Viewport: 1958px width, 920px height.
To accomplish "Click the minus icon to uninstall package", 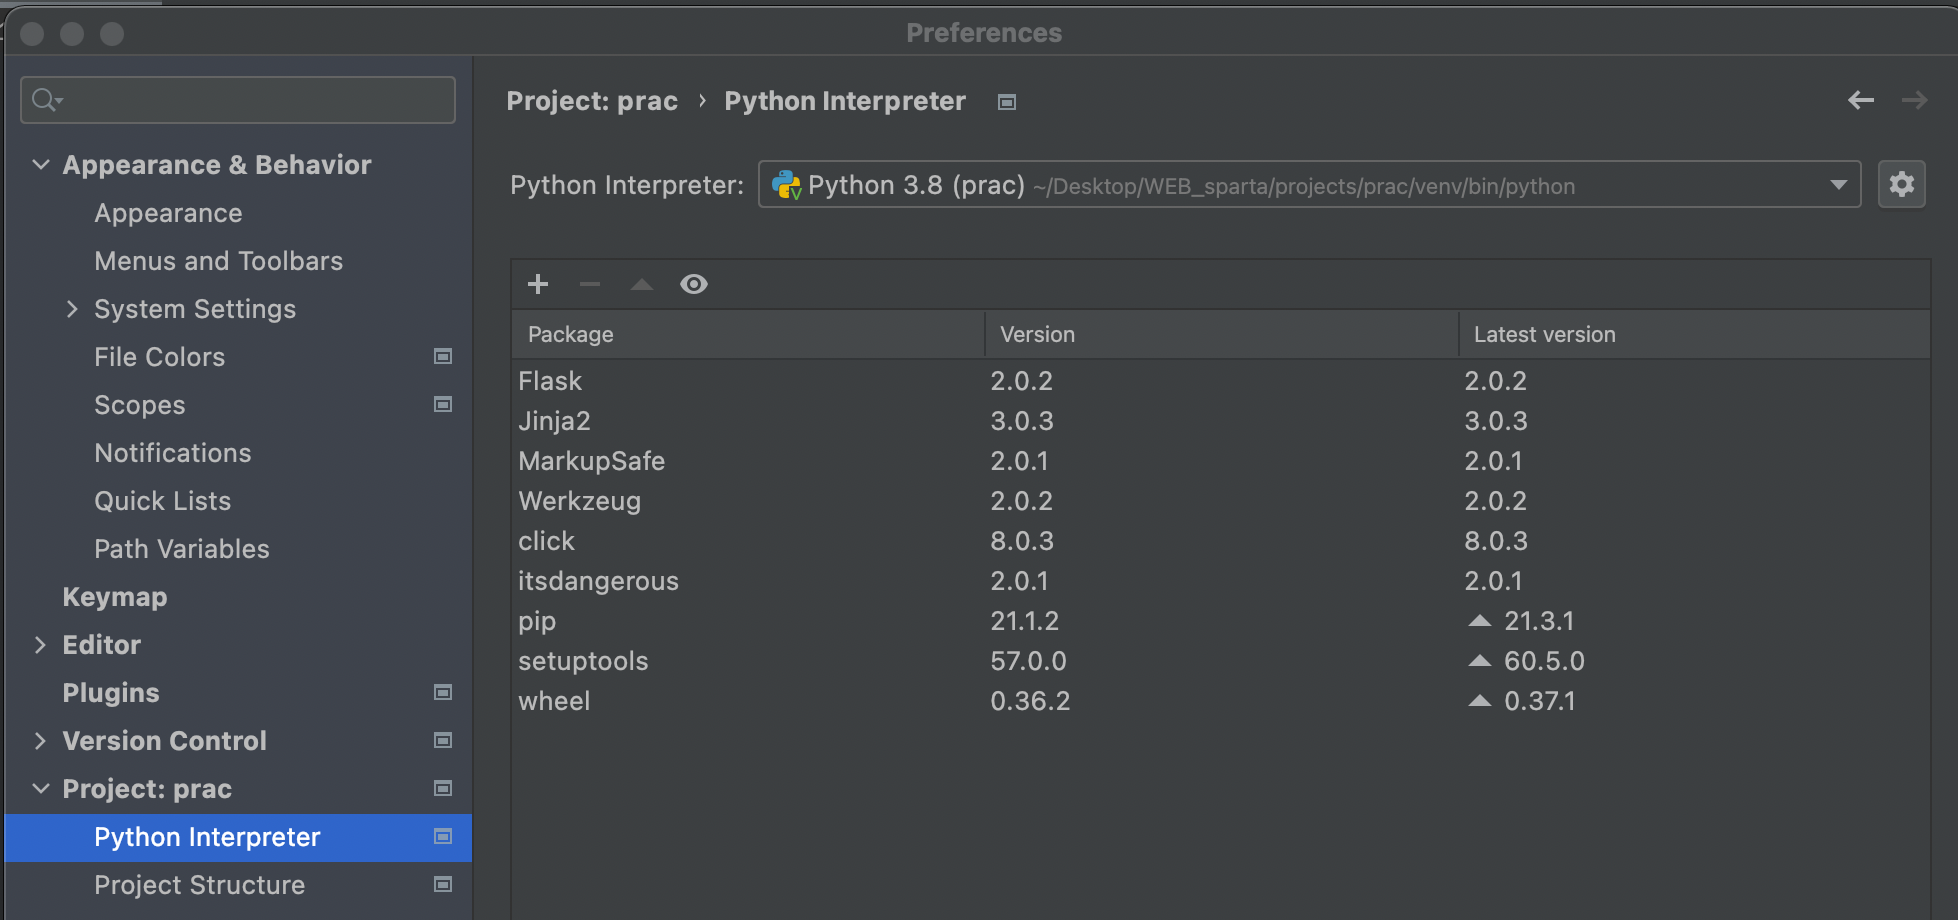I will click(x=590, y=284).
